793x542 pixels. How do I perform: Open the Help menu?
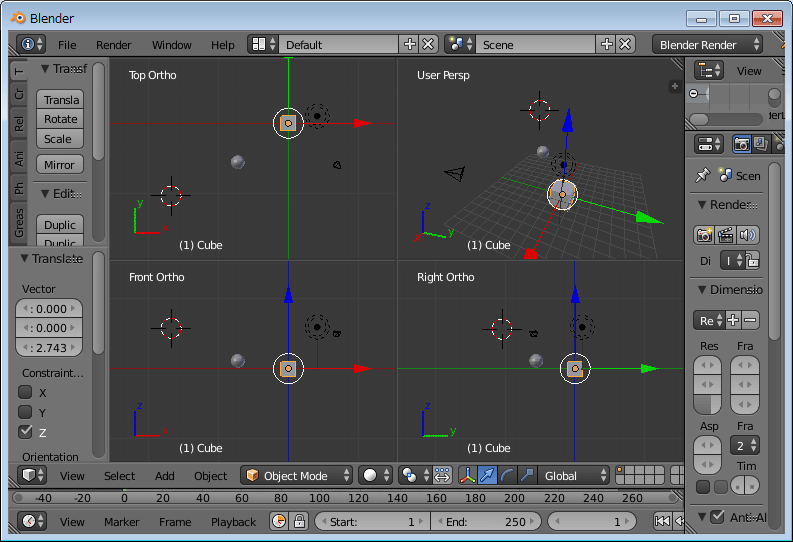223,45
